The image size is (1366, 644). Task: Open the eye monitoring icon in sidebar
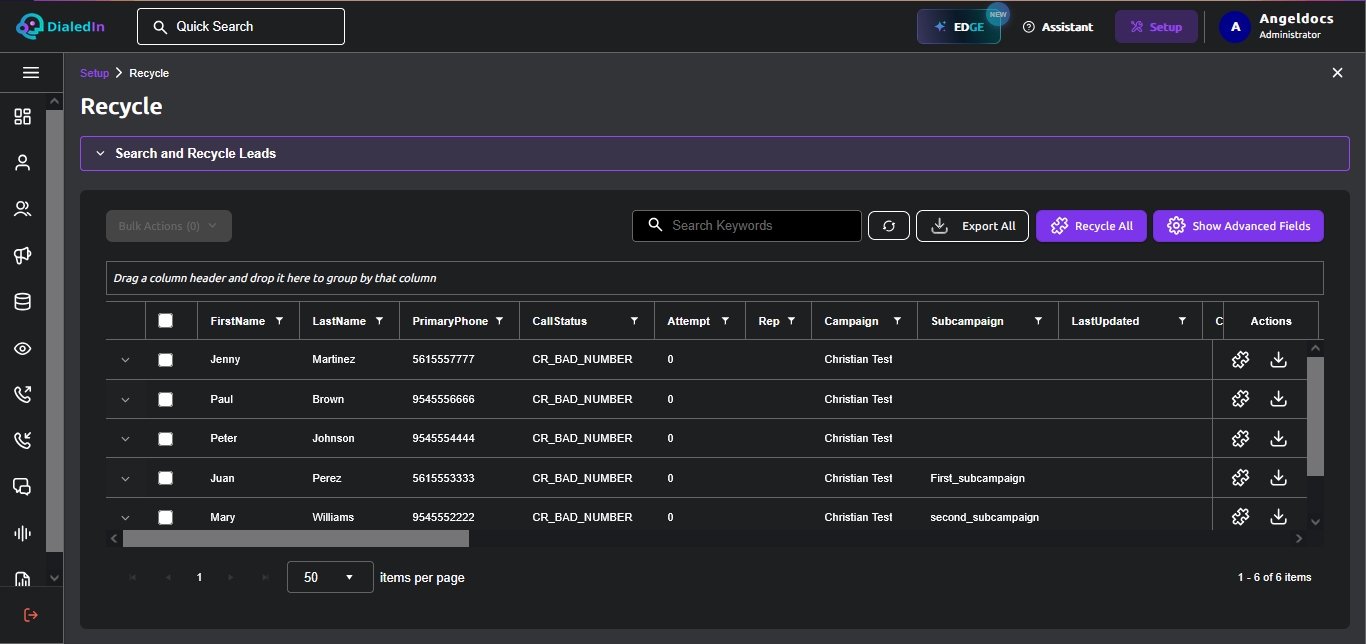[x=23, y=348]
